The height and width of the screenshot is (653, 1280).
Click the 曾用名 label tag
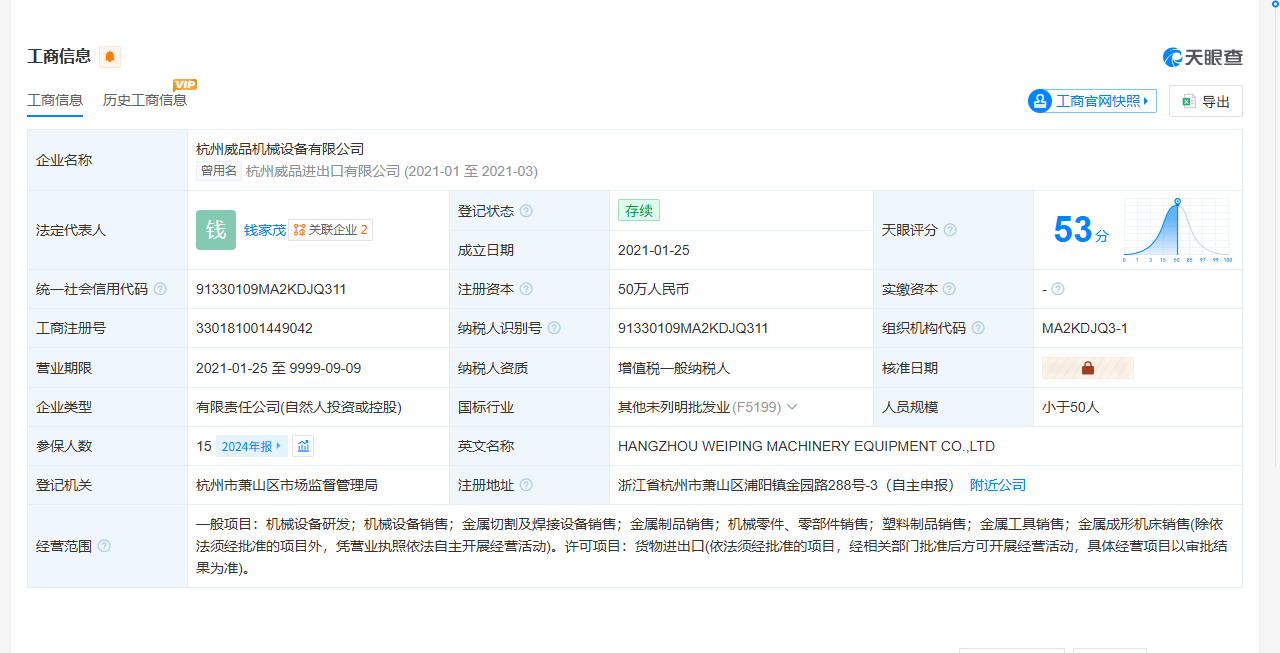pos(219,171)
